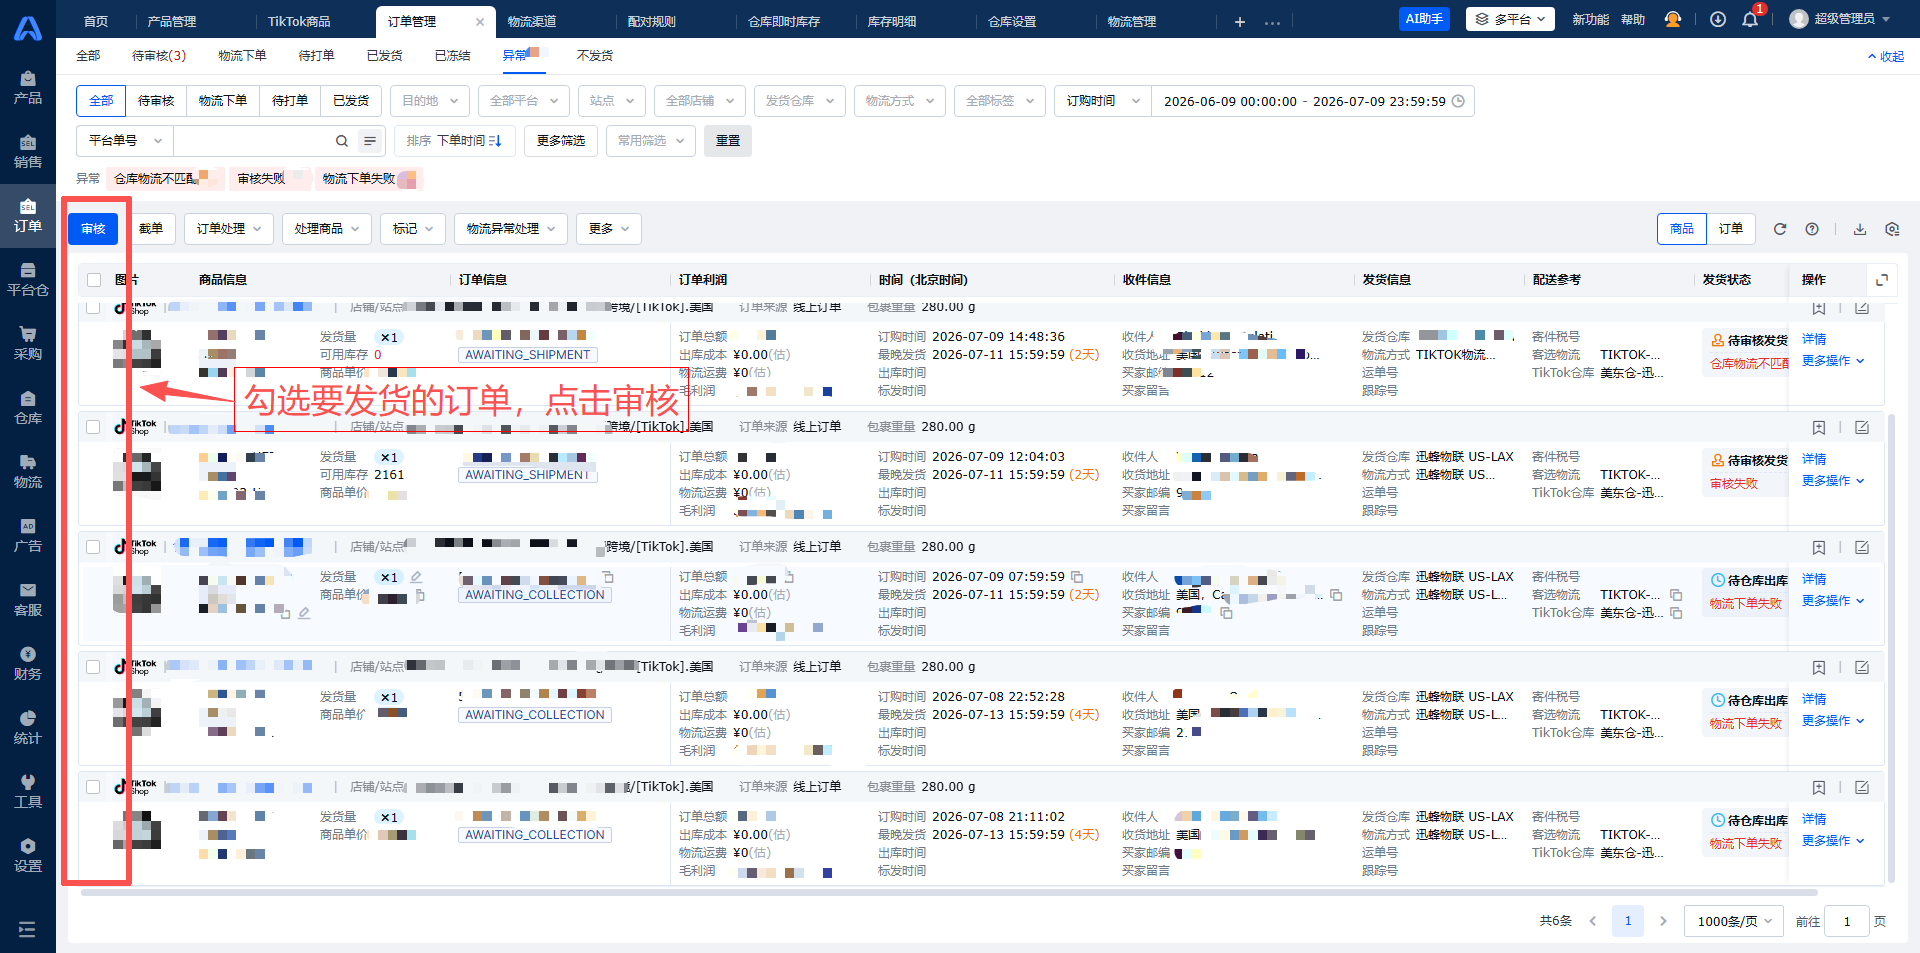Click the edit icon on the 12:04:03 order row
This screenshot has height=953, width=1920.
1862,427
